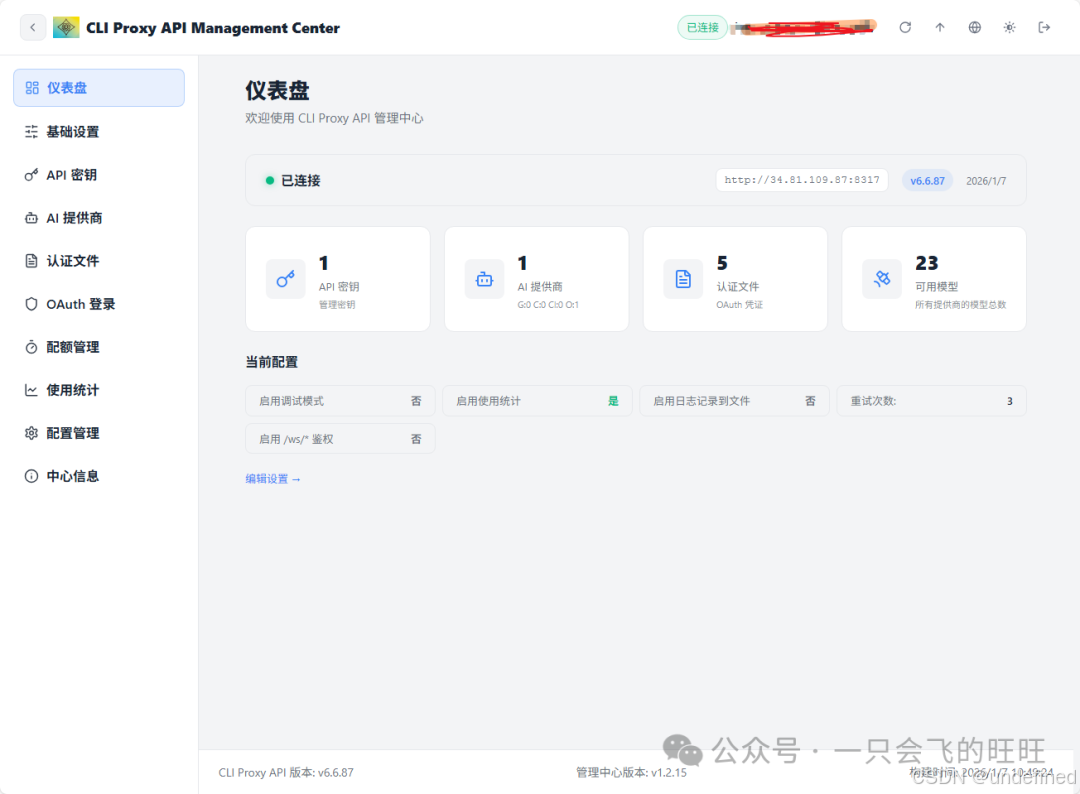Image resolution: width=1080 pixels, height=794 pixels.
Task: Open language switcher globe icon
Action: pyautogui.click(x=975, y=28)
